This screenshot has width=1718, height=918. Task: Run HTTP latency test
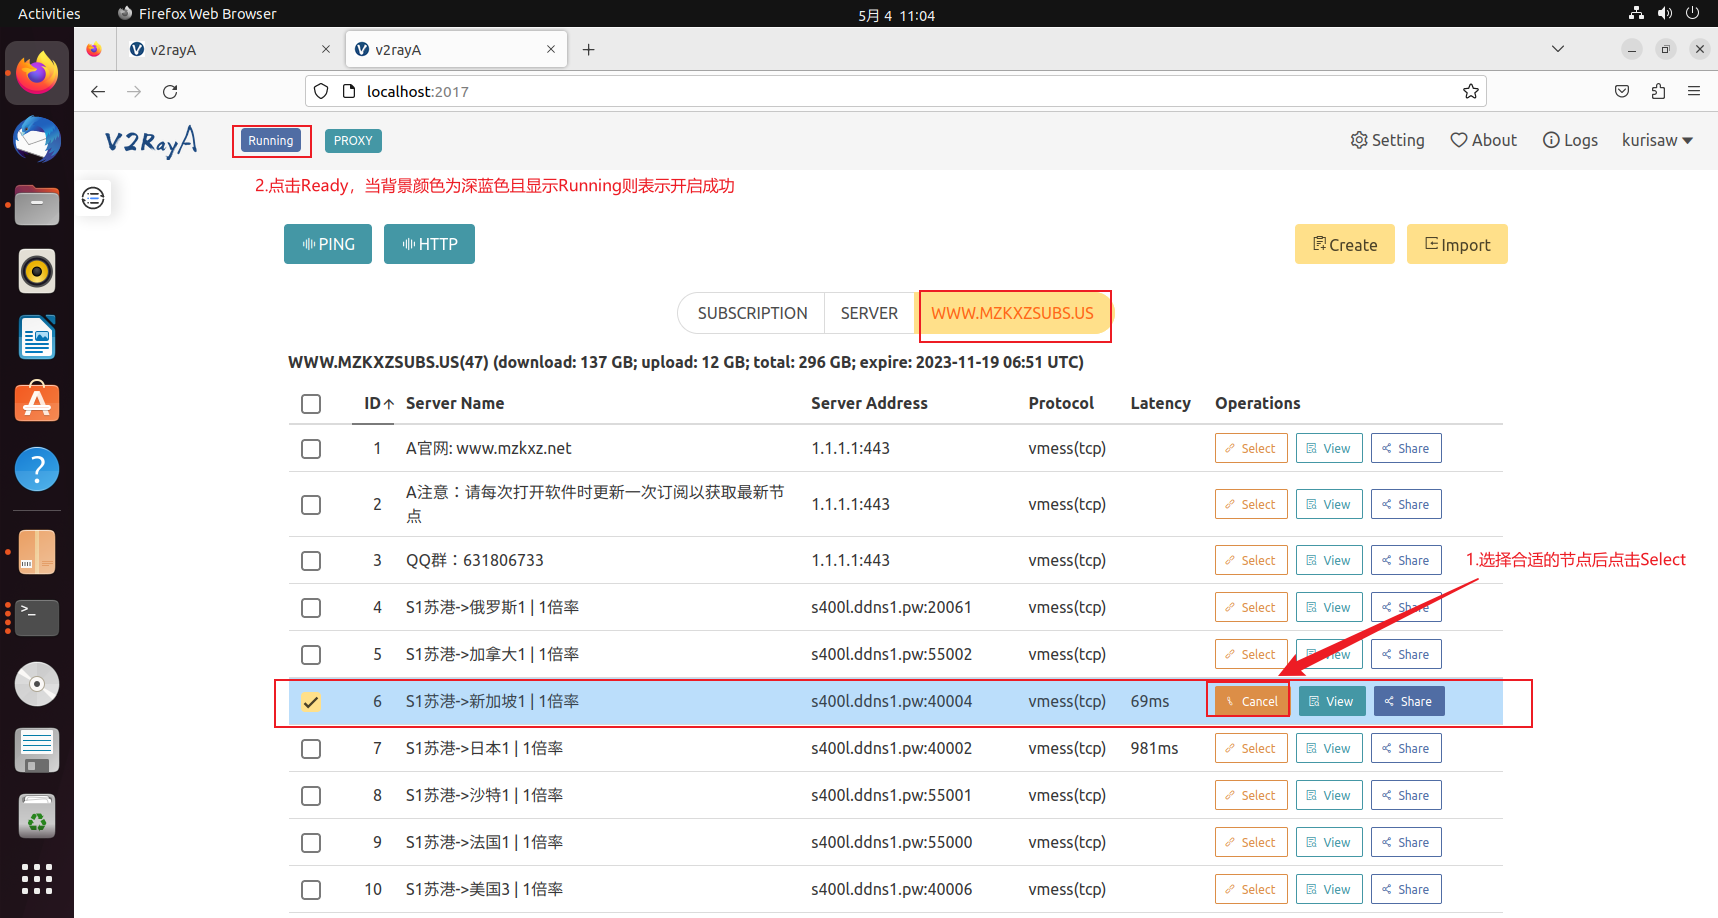pyautogui.click(x=429, y=244)
